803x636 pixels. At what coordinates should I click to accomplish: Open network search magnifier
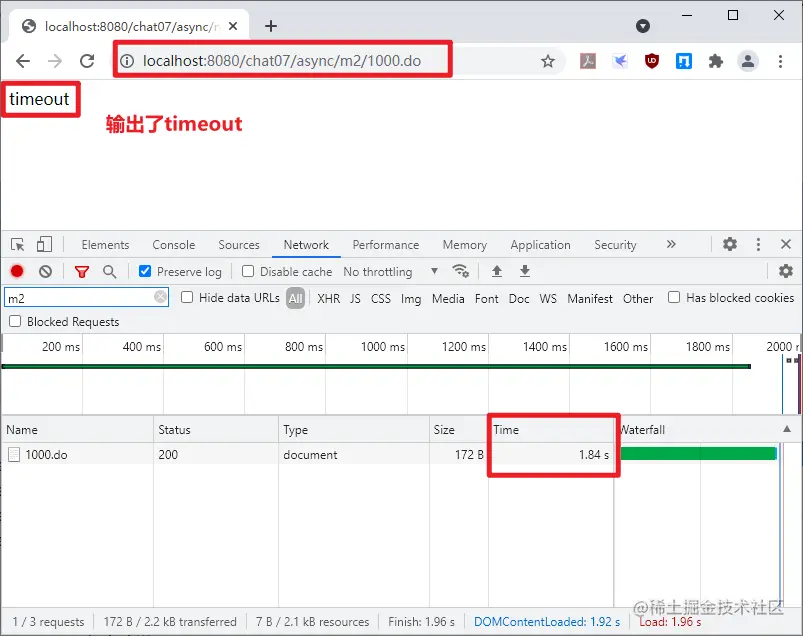(x=109, y=271)
